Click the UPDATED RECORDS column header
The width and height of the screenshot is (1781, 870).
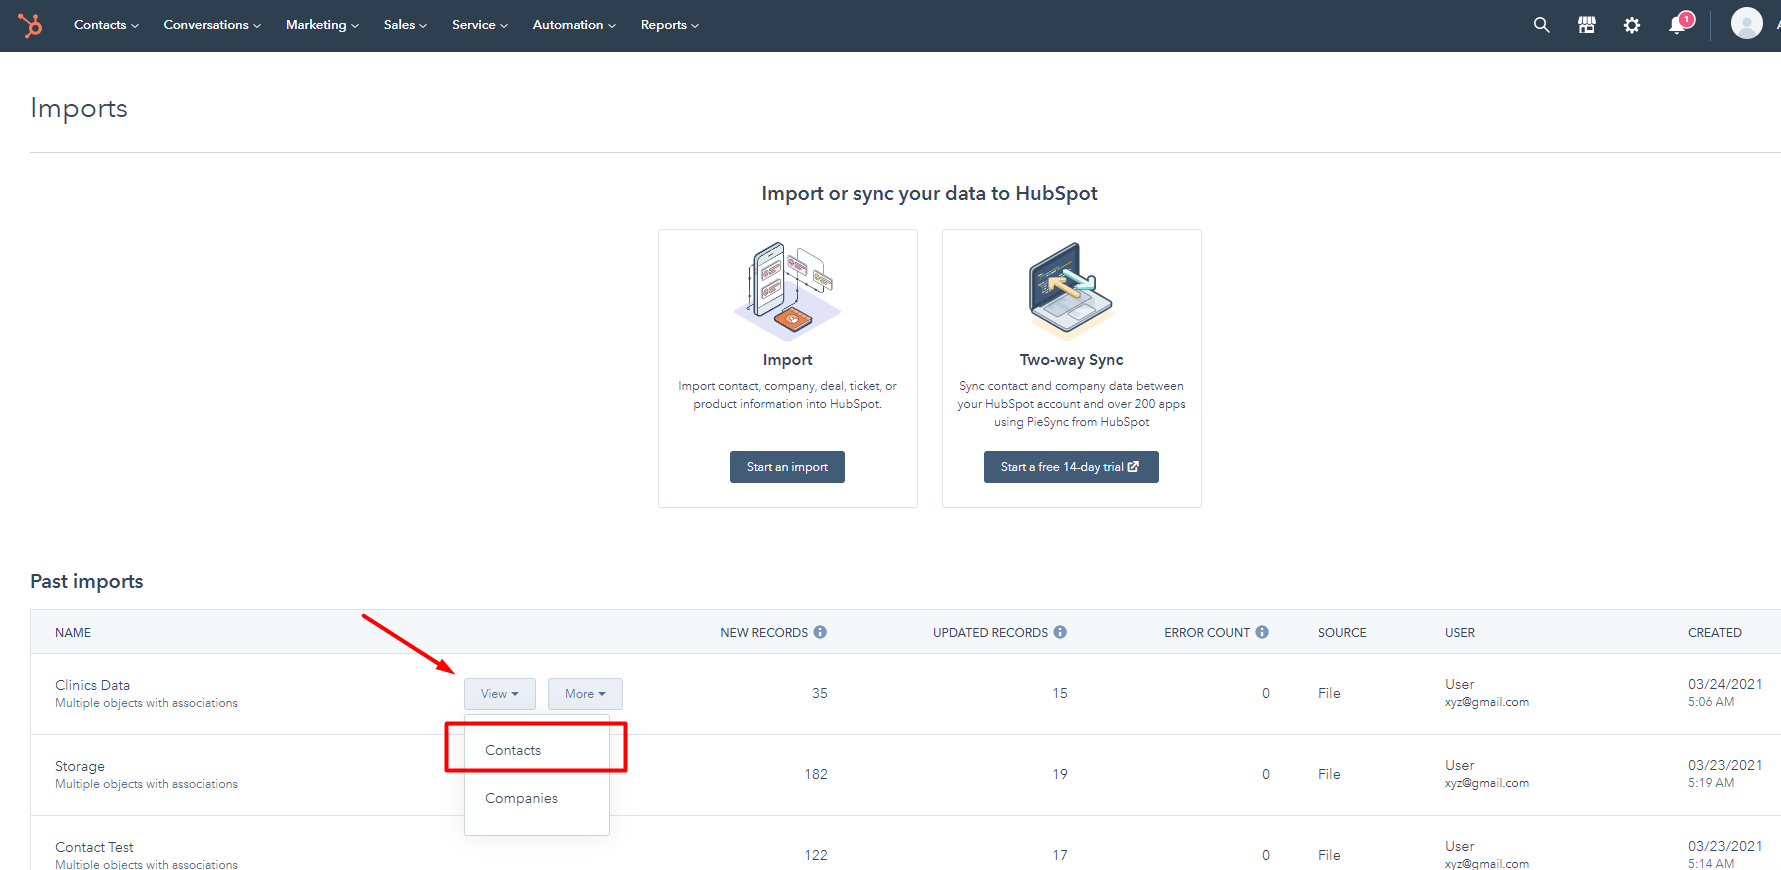tap(990, 633)
